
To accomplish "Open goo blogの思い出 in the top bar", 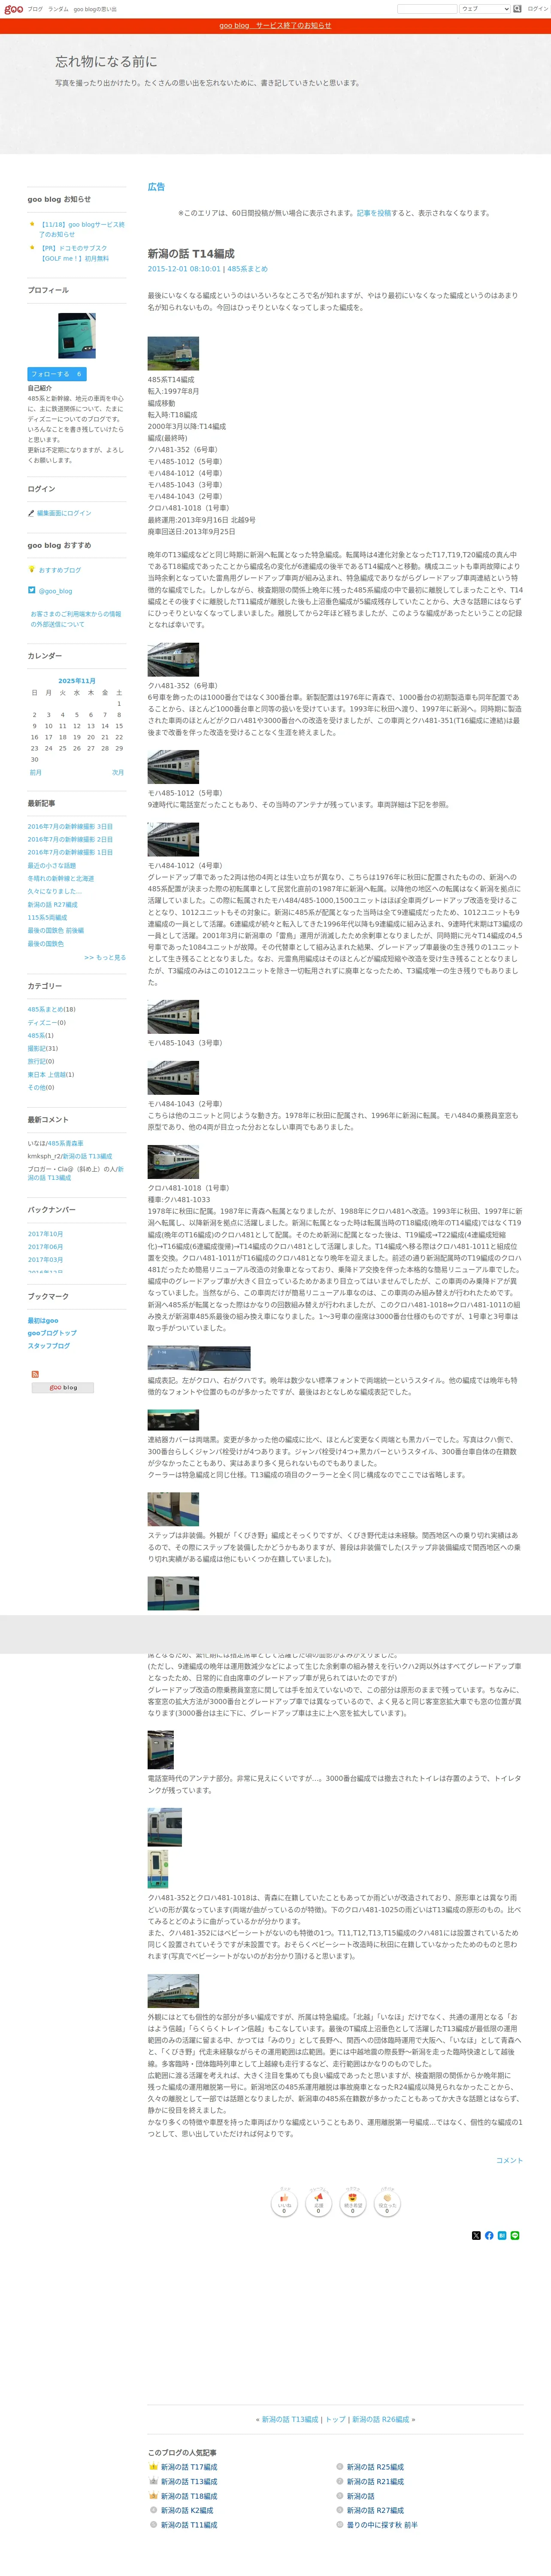I will [95, 9].
